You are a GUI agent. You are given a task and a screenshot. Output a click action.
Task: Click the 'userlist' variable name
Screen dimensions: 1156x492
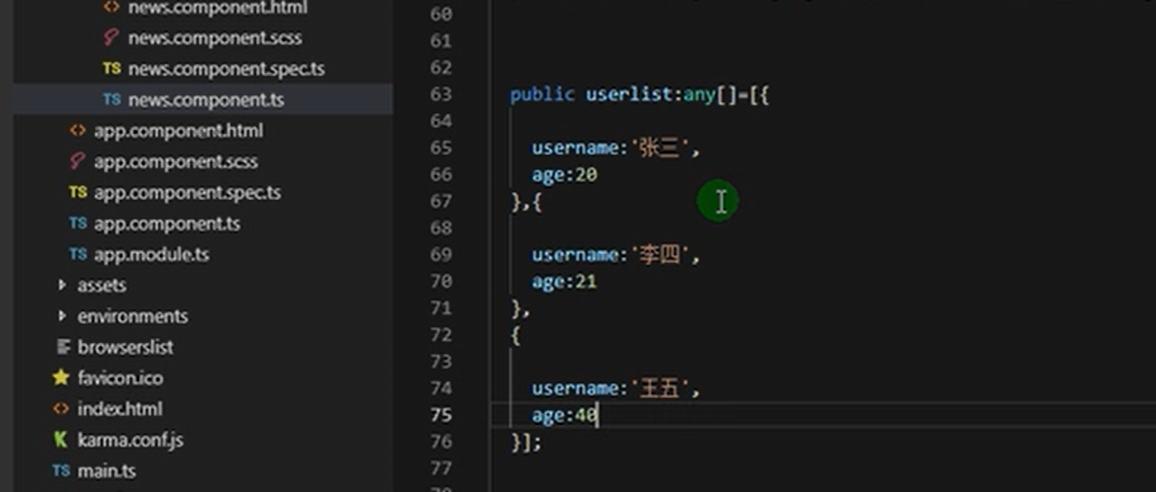pos(629,94)
